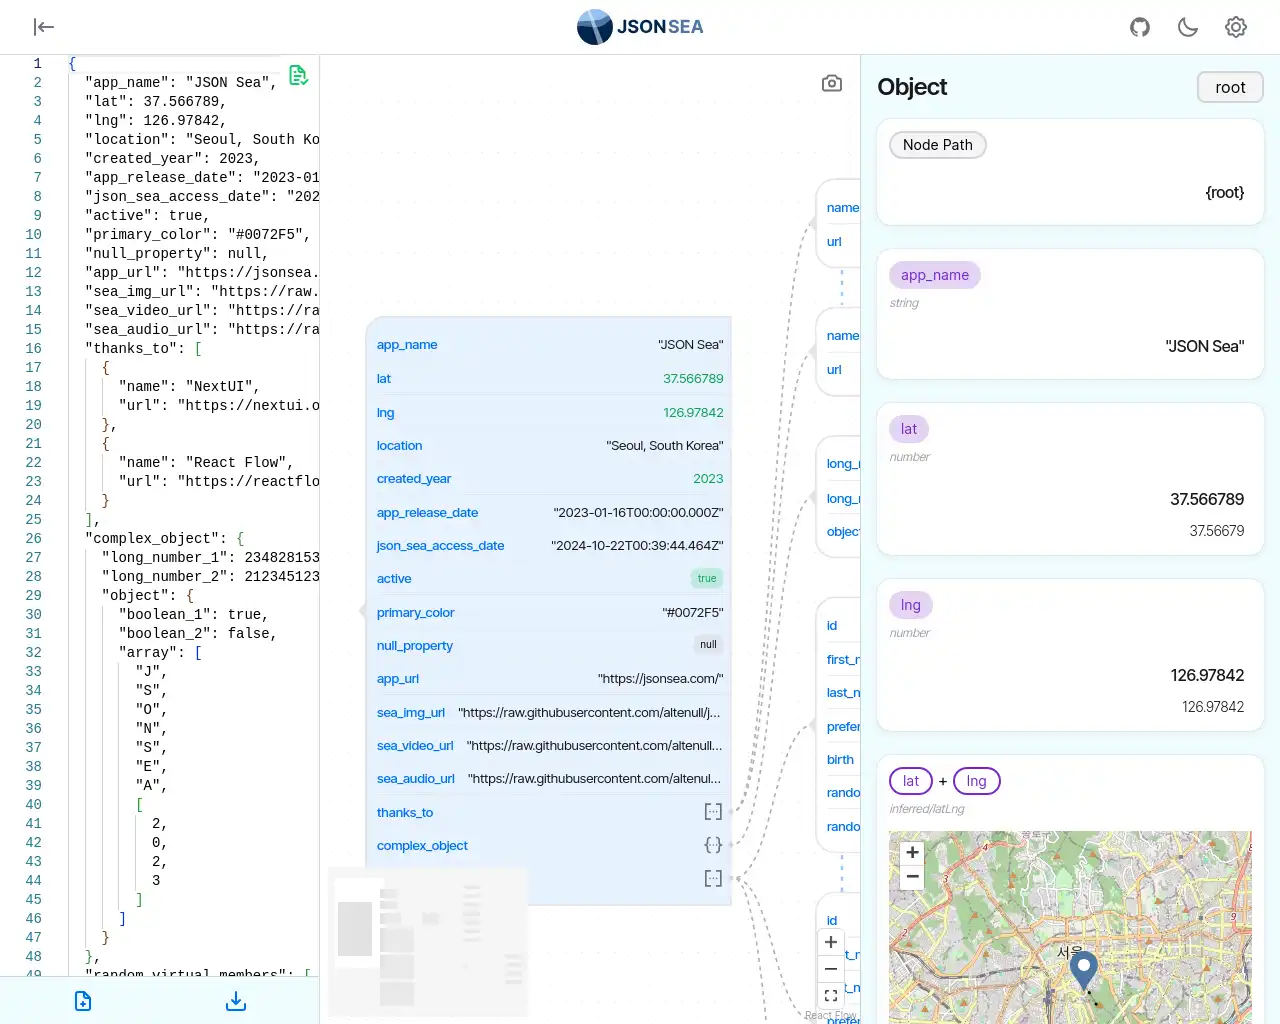
Task: Click json_sea_access_date property in the graph
Action: point(549,546)
